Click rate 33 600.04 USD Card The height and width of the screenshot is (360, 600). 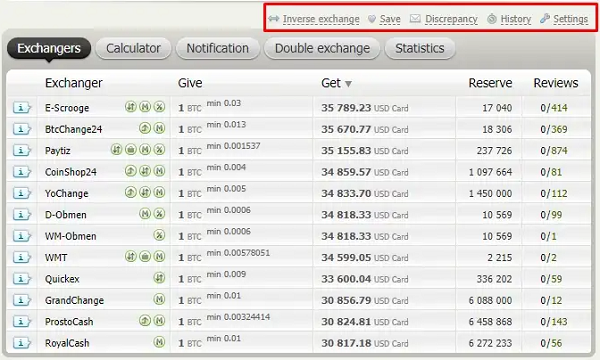coord(365,279)
